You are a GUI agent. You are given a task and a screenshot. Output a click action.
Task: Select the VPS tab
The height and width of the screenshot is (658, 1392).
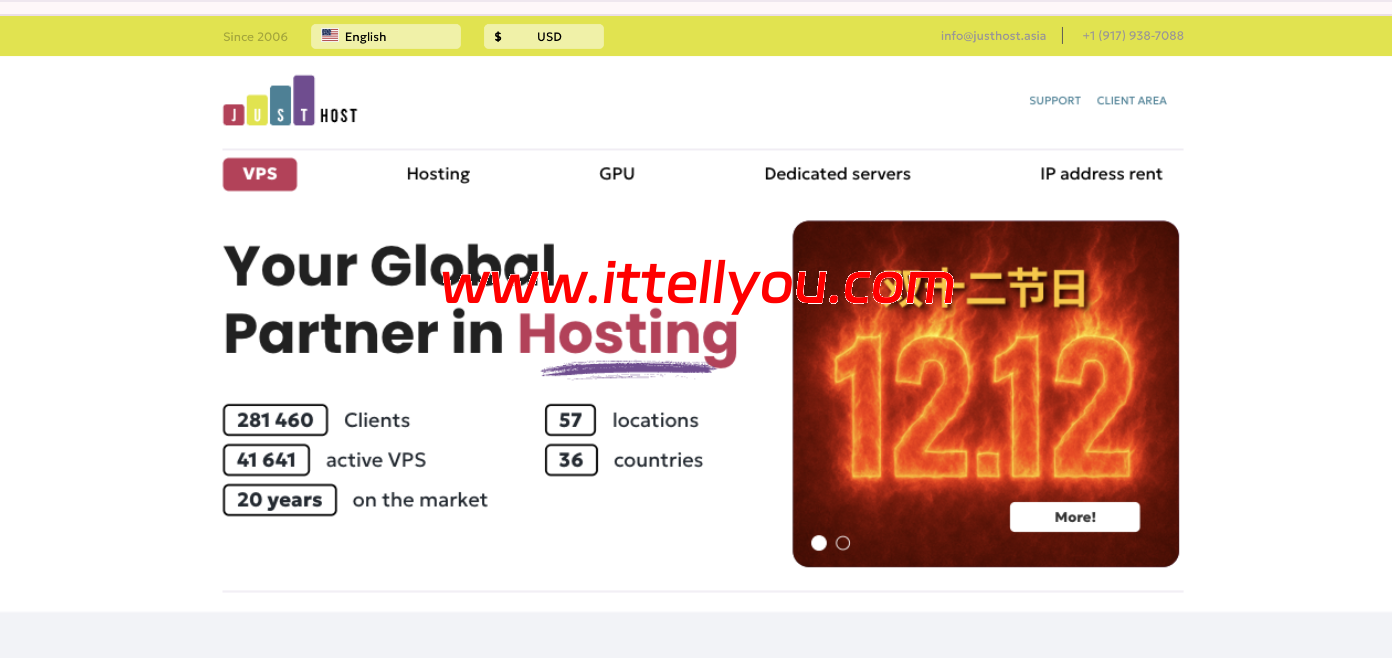(260, 174)
